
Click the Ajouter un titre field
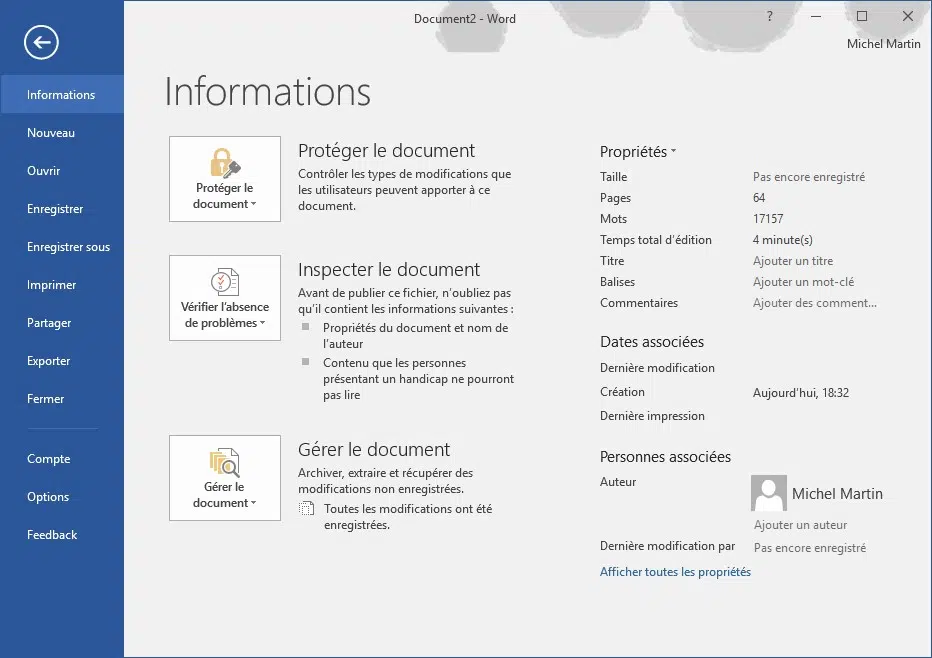point(793,261)
